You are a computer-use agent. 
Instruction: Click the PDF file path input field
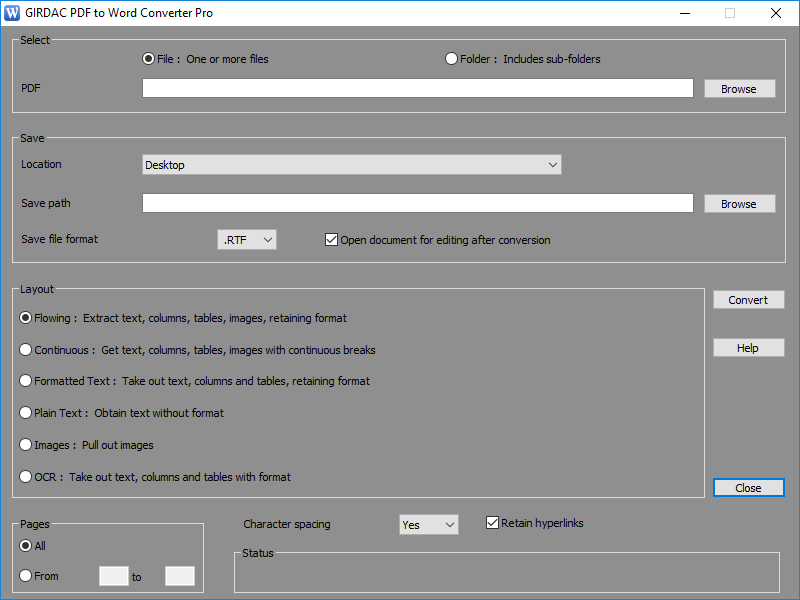(x=417, y=88)
